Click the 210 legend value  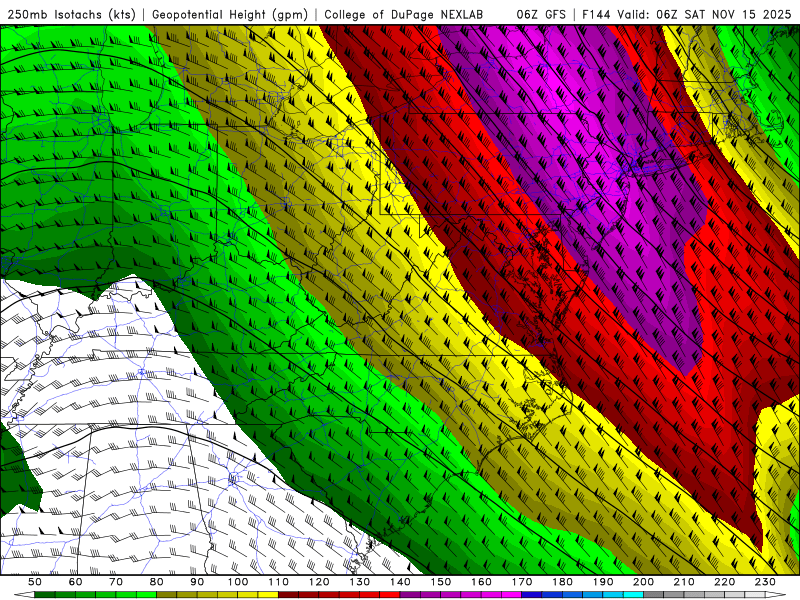click(x=684, y=582)
